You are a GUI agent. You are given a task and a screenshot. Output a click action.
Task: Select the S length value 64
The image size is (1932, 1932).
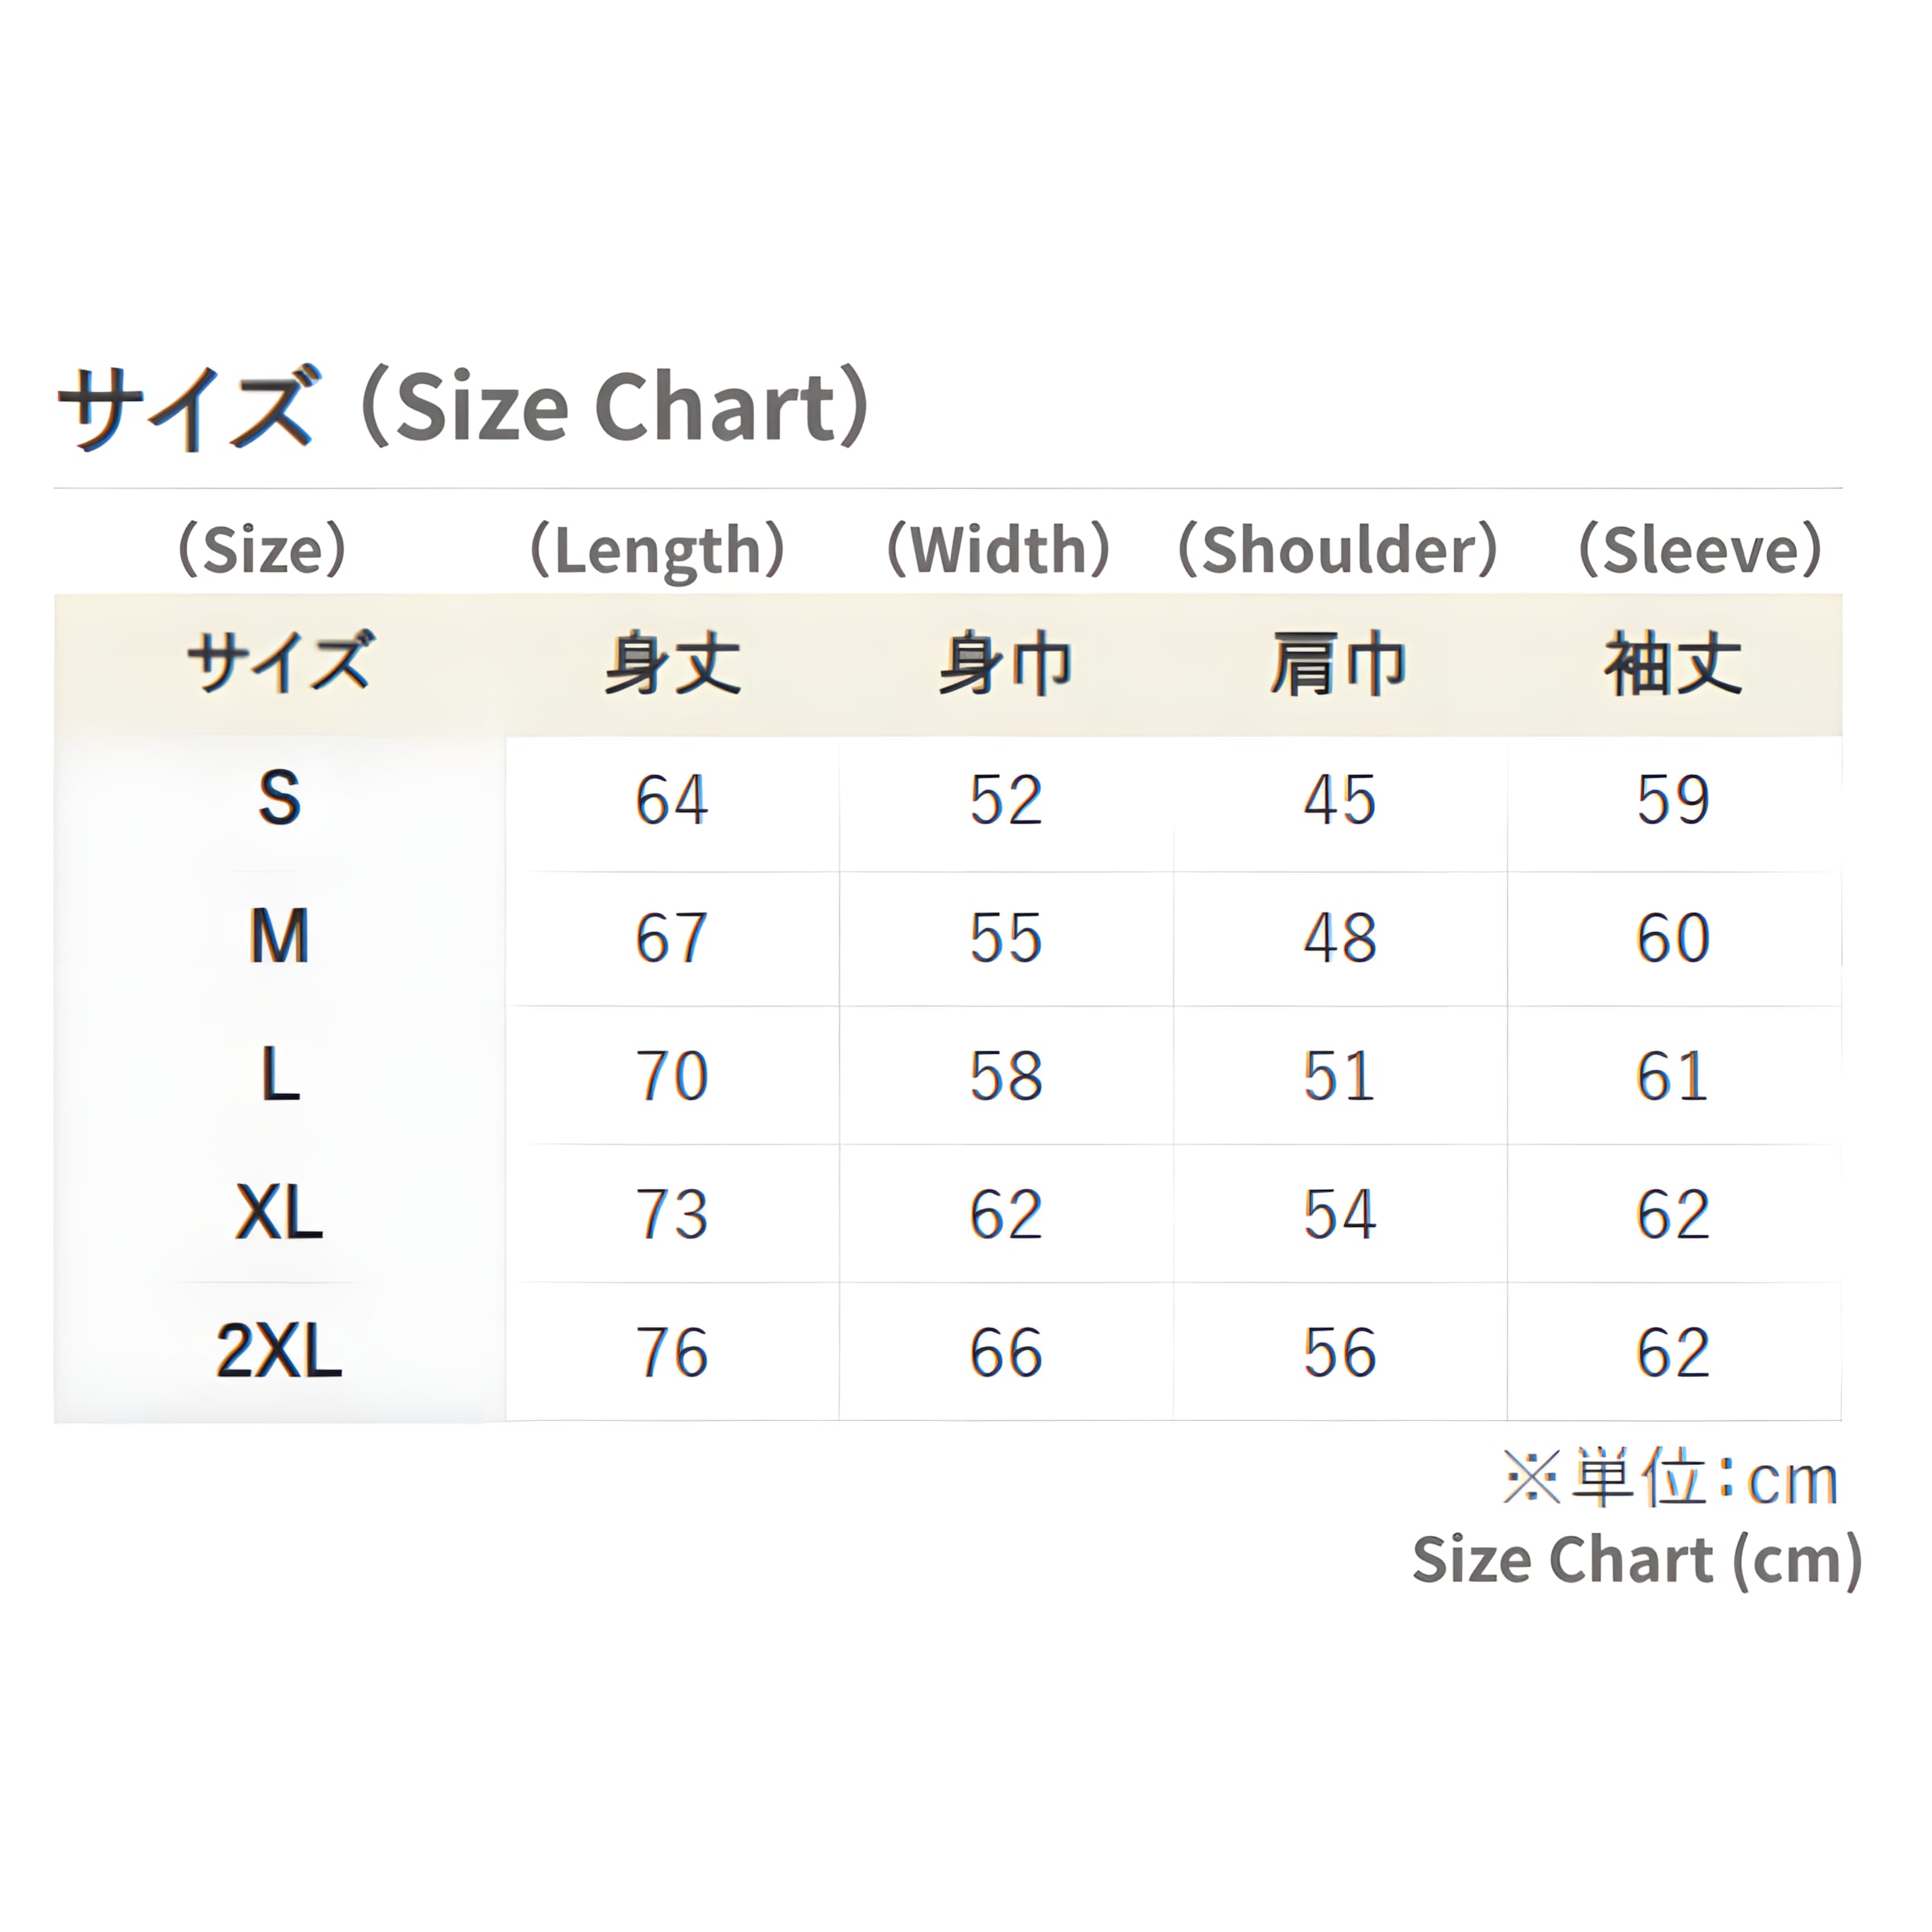[x=672, y=800]
